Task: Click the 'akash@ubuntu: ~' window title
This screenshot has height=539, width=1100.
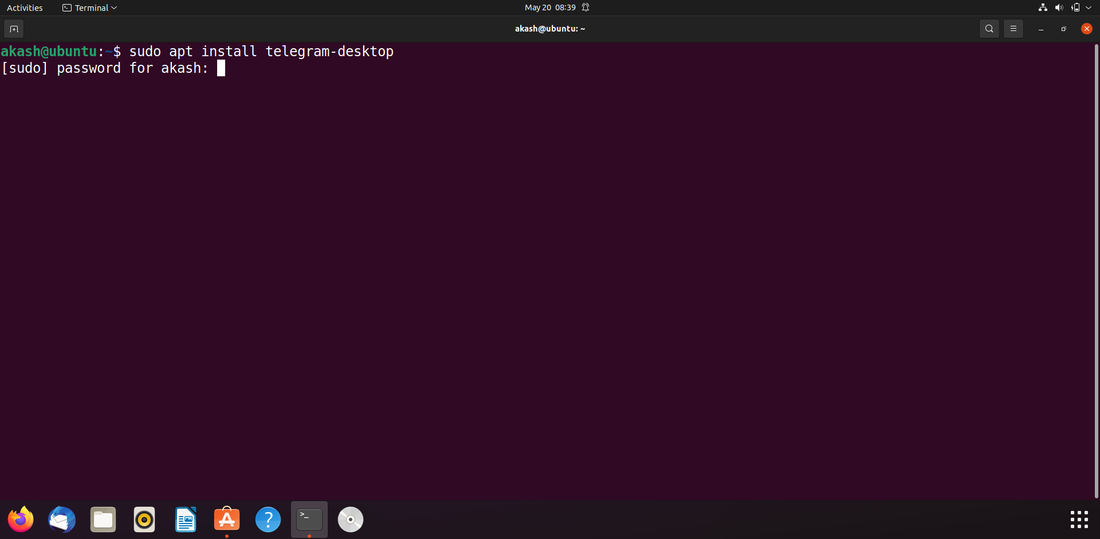Action: (x=549, y=29)
